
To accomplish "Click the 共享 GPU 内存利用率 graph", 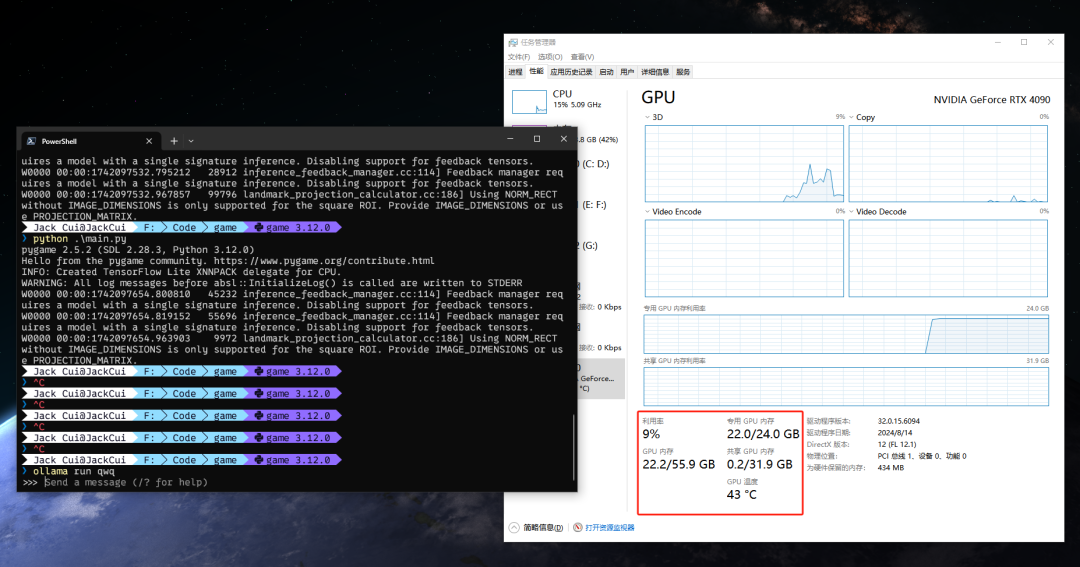I will pos(846,386).
